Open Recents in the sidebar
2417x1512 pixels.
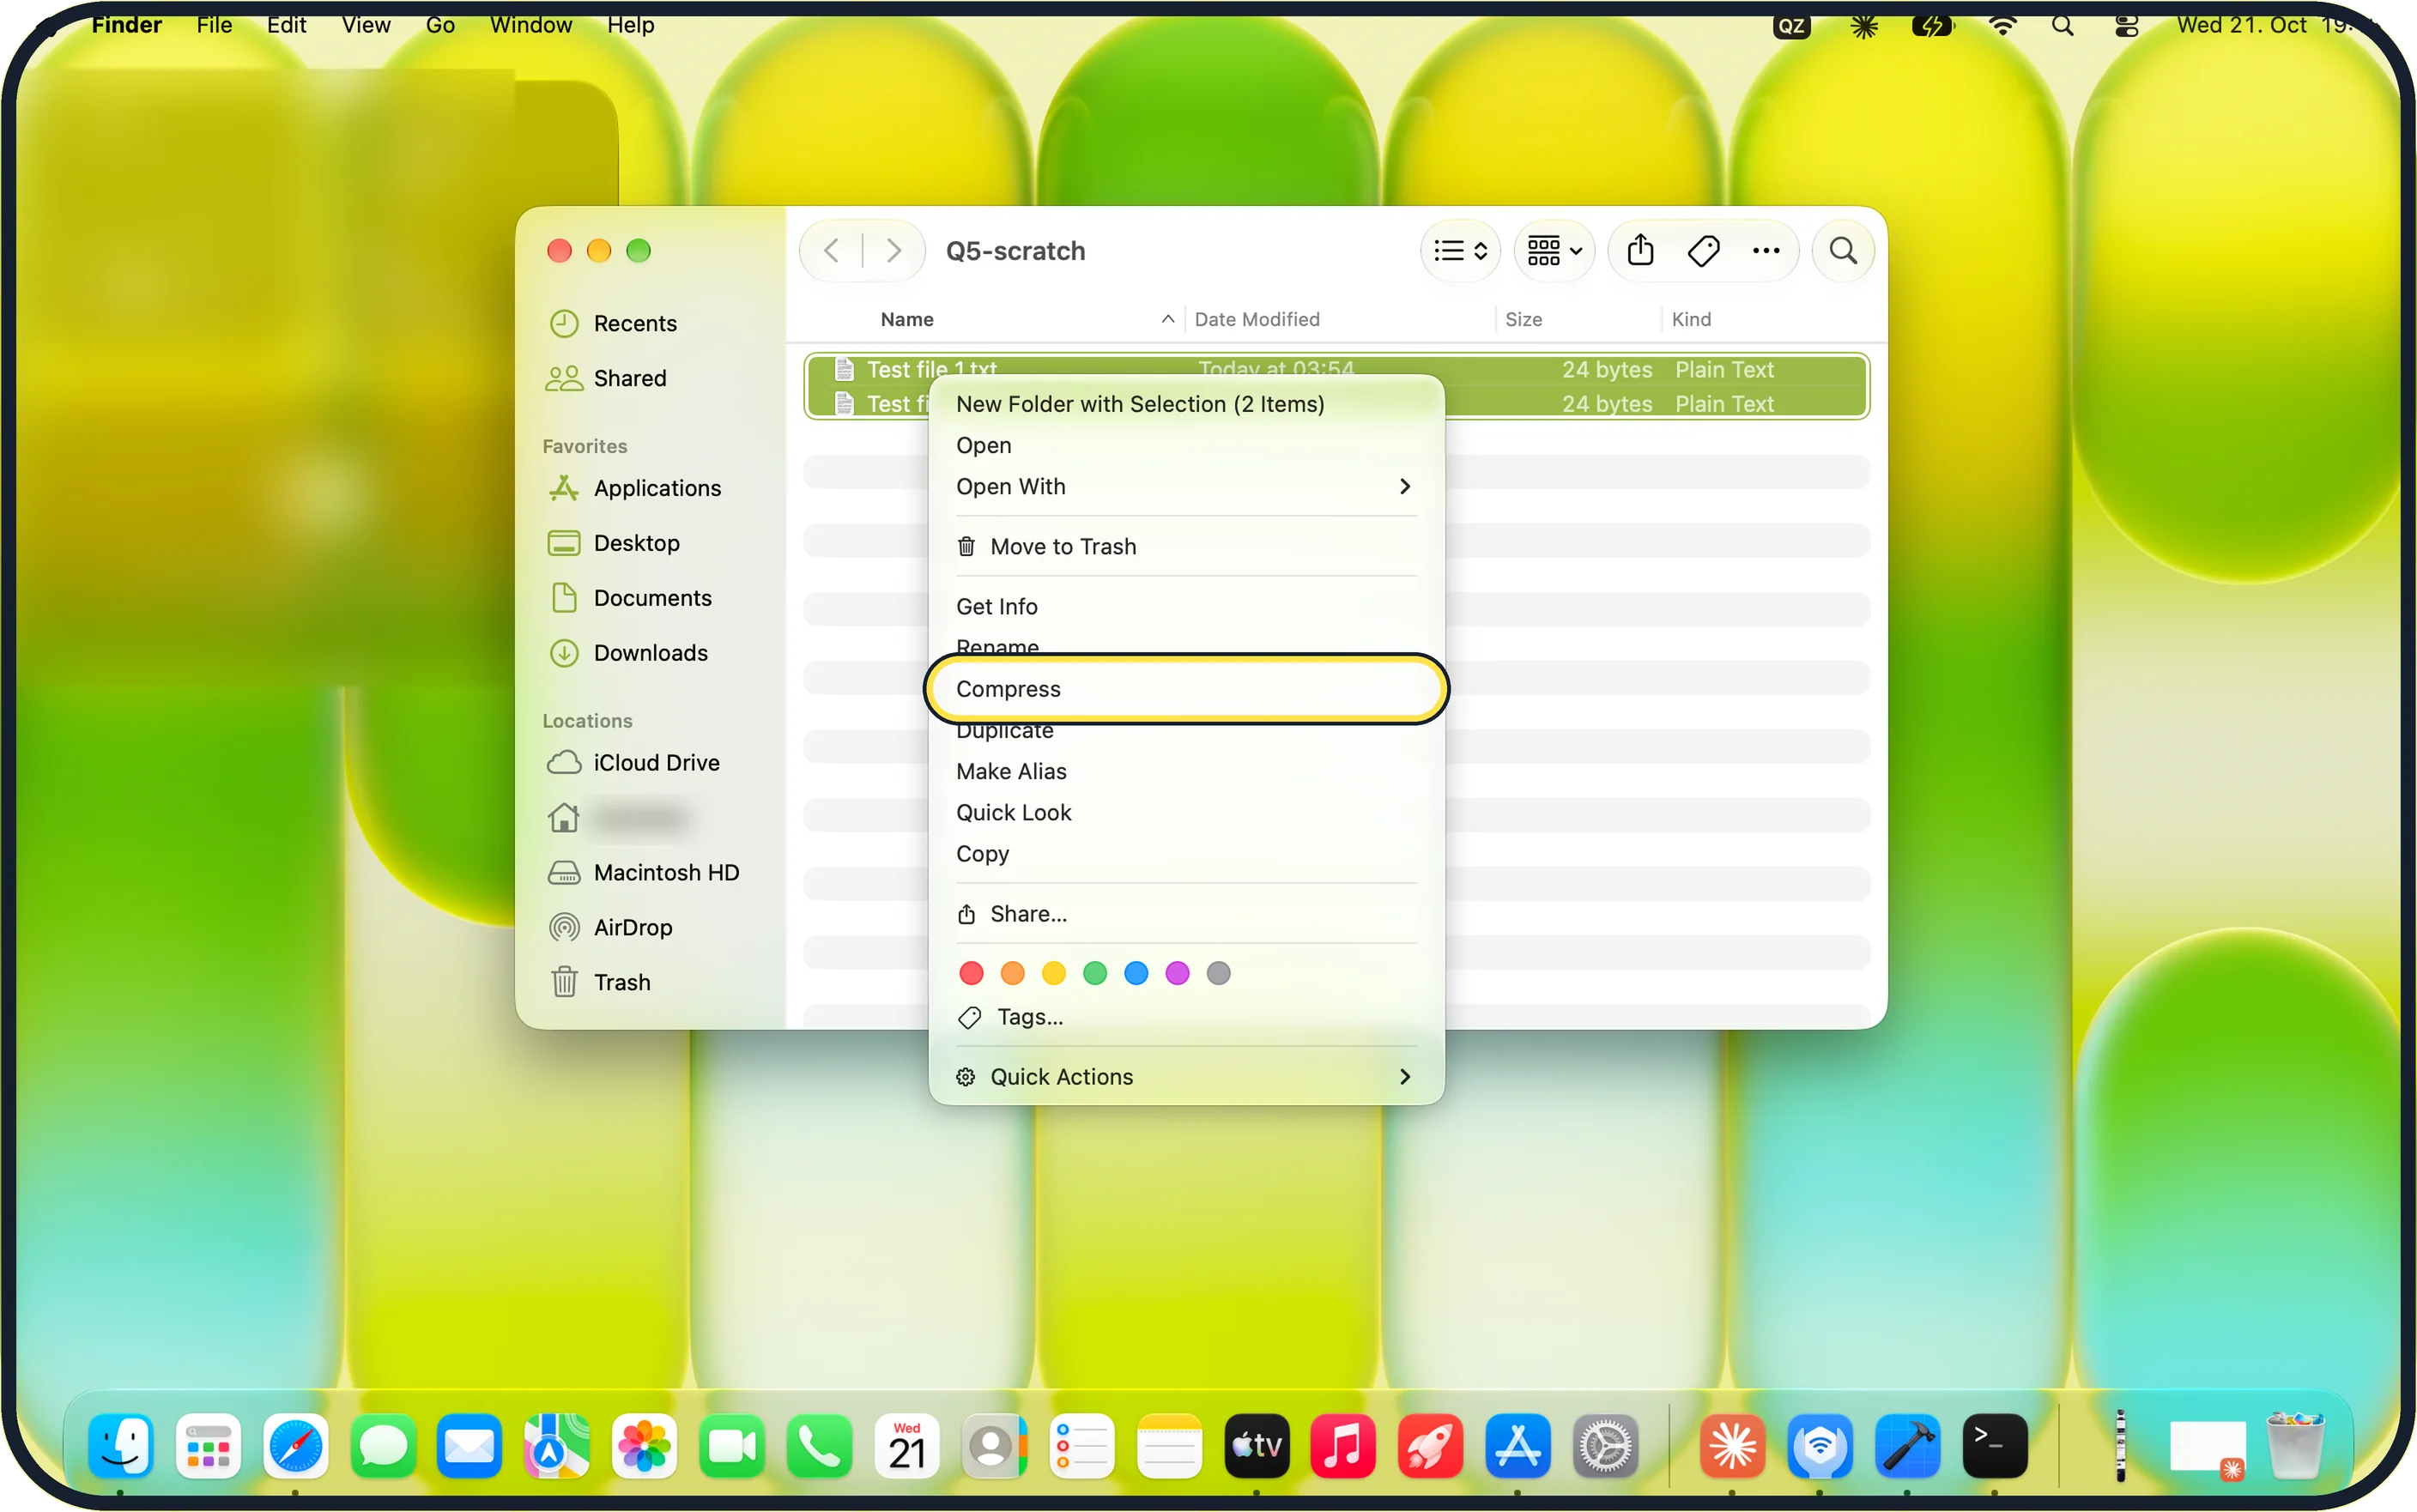pos(650,323)
